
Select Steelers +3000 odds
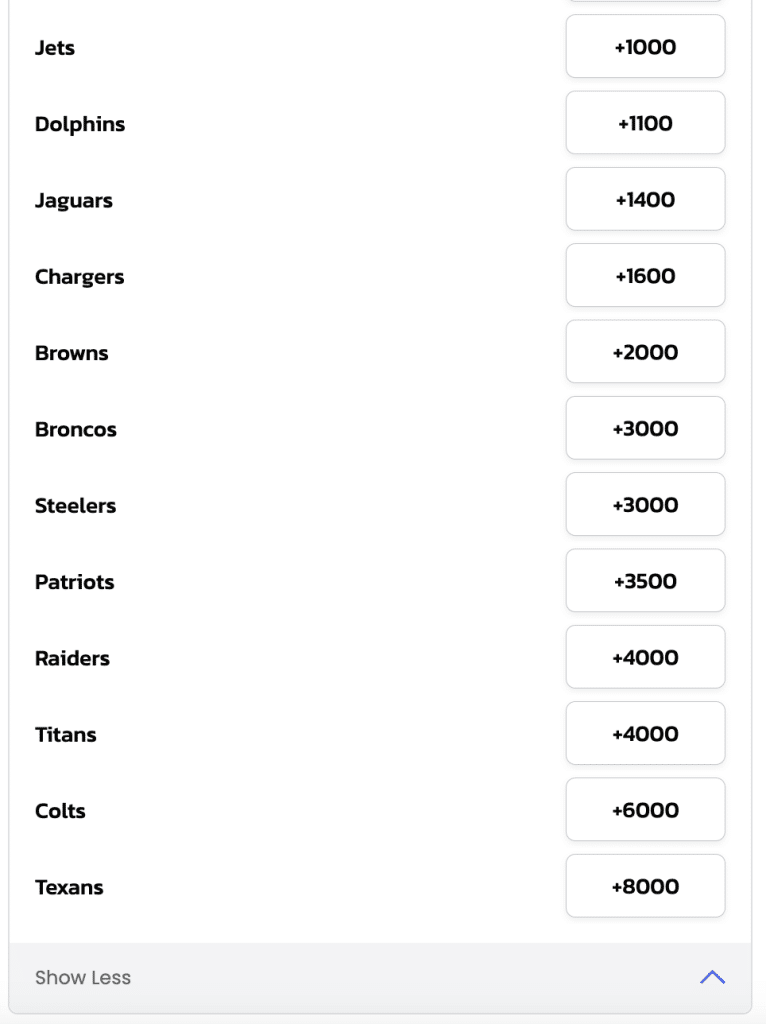pos(645,505)
